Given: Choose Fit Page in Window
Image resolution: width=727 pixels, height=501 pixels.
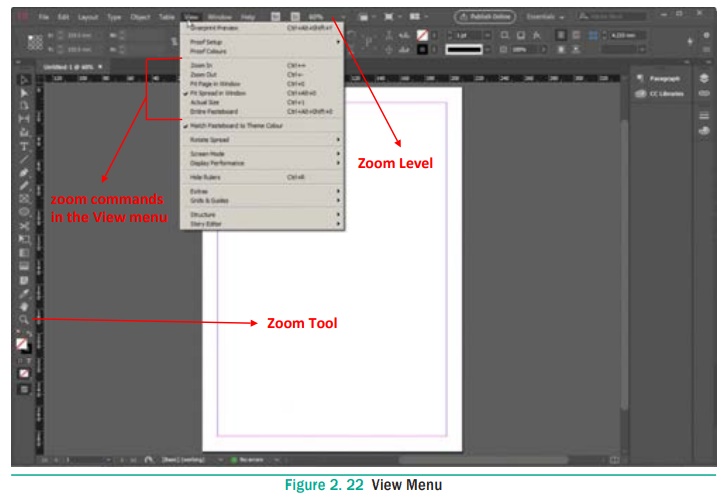Looking at the screenshot, I should point(262,83).
